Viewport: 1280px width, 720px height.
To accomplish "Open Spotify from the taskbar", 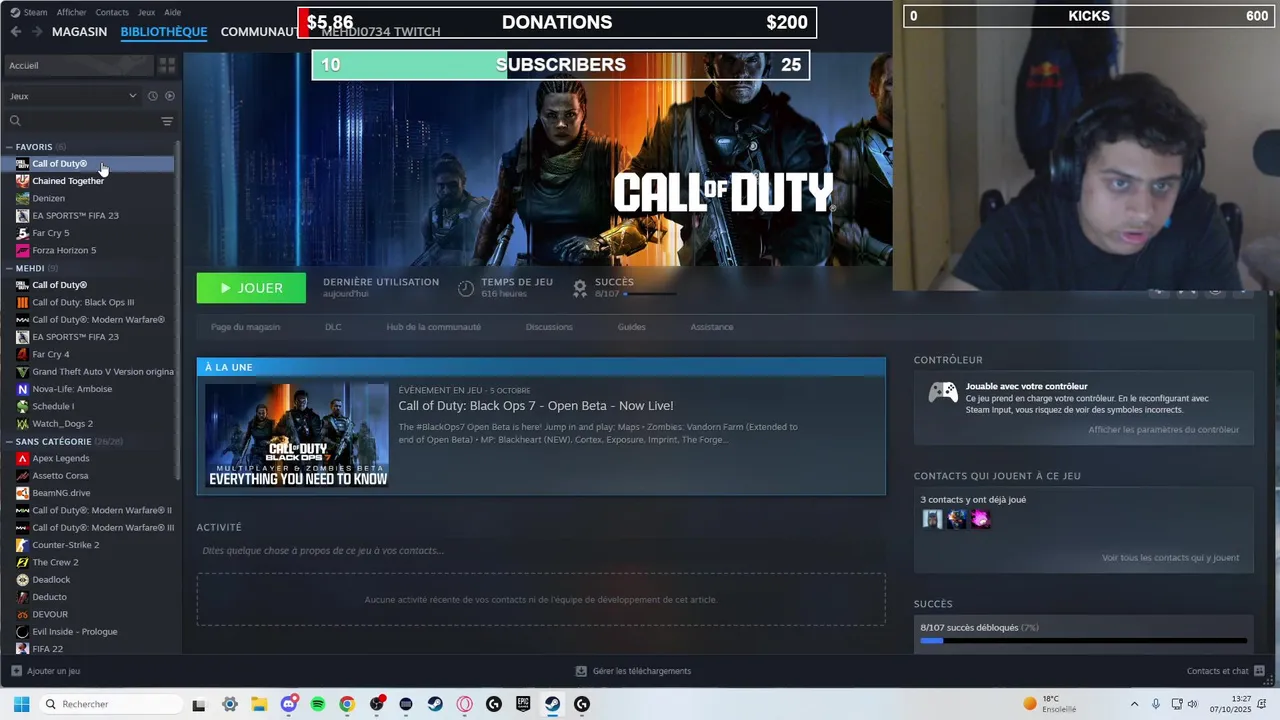I will coord(318,704).
